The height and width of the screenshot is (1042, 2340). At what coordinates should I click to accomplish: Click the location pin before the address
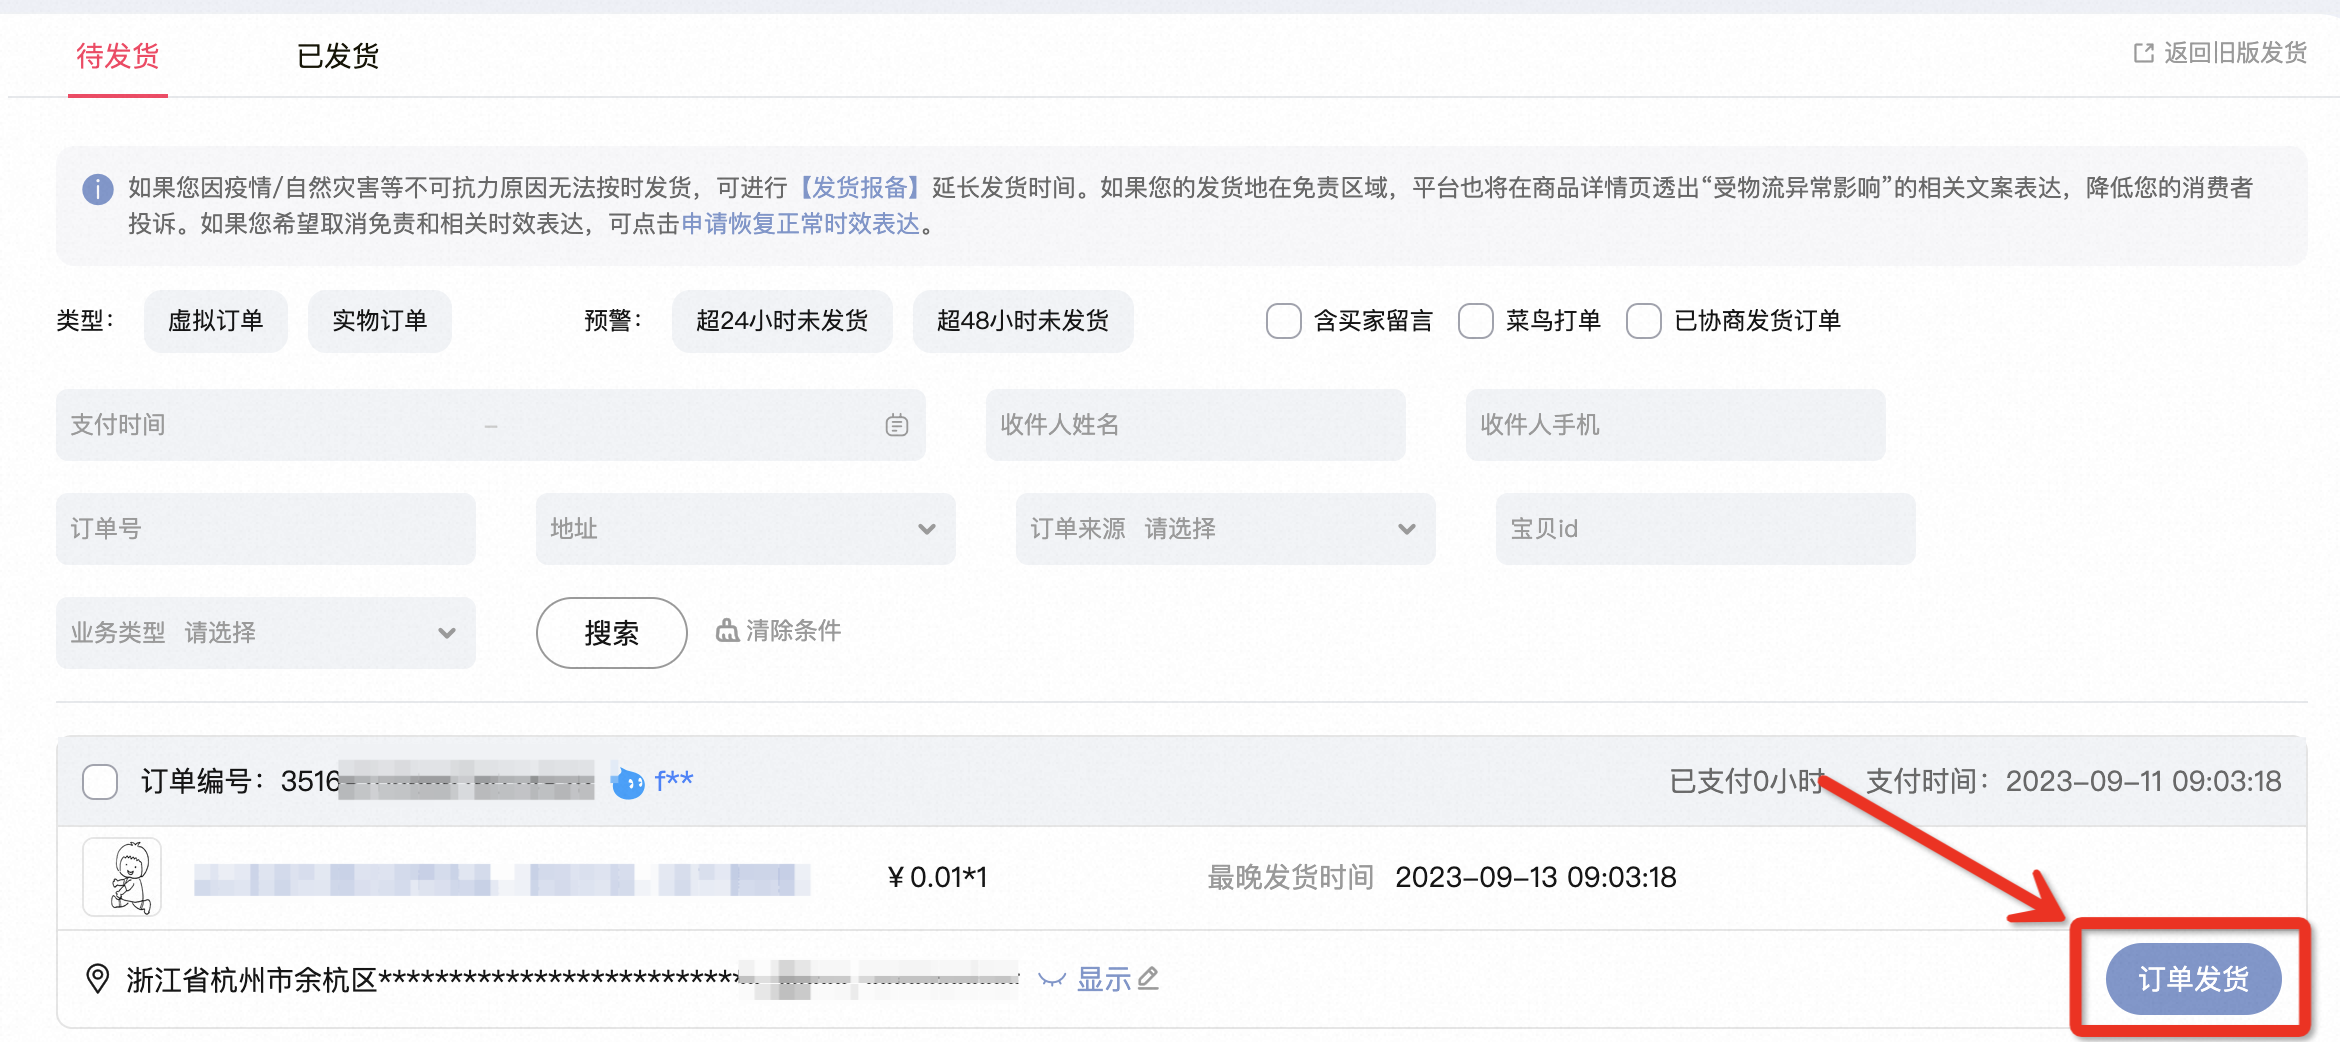[96, 979]
